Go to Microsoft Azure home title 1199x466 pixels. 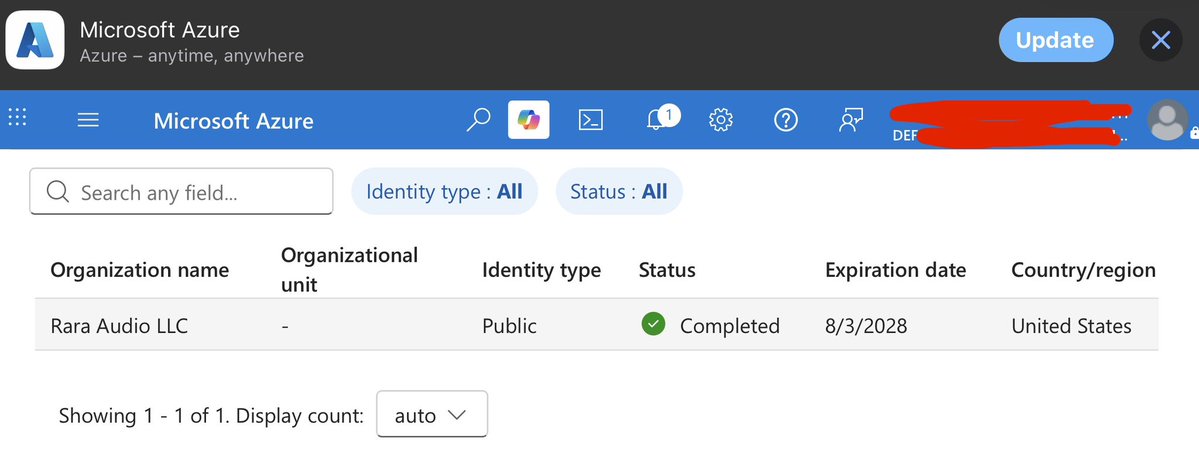[233, 121]
